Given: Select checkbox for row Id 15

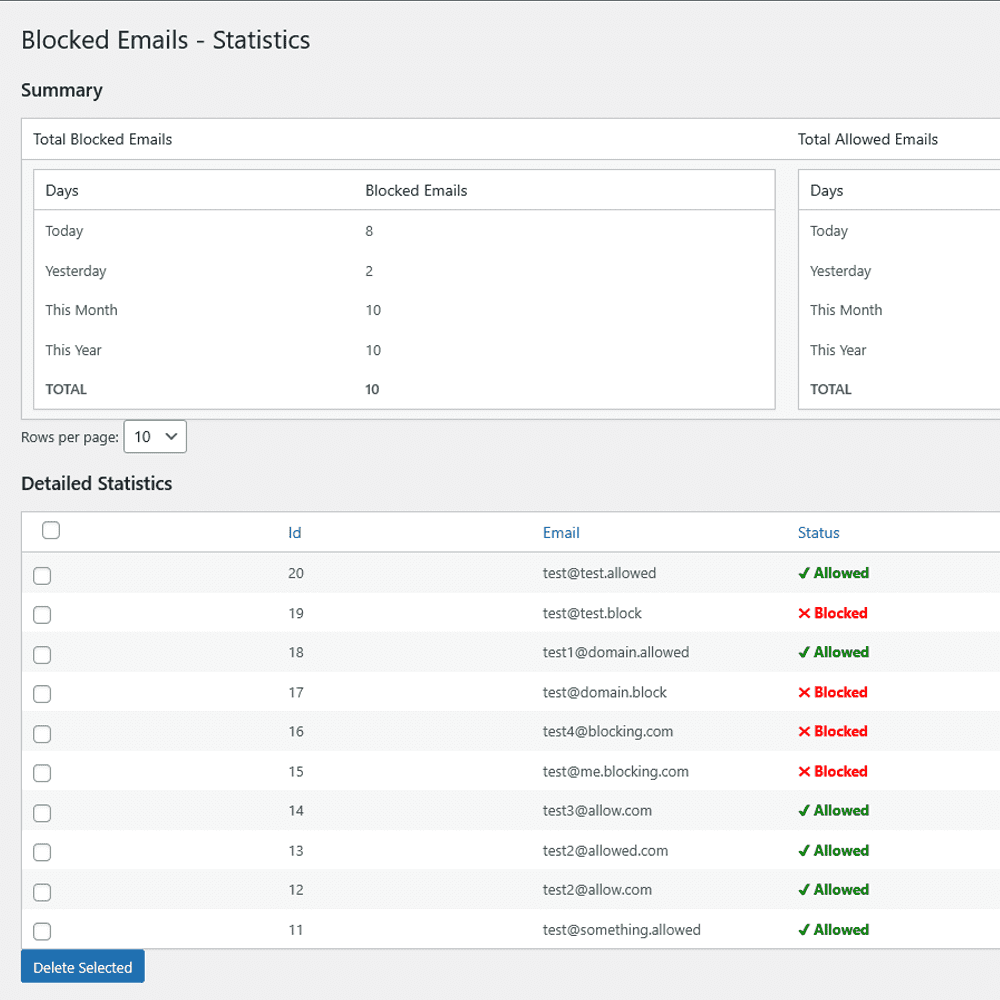Looking at the screenshot, I should click(42, 773).
